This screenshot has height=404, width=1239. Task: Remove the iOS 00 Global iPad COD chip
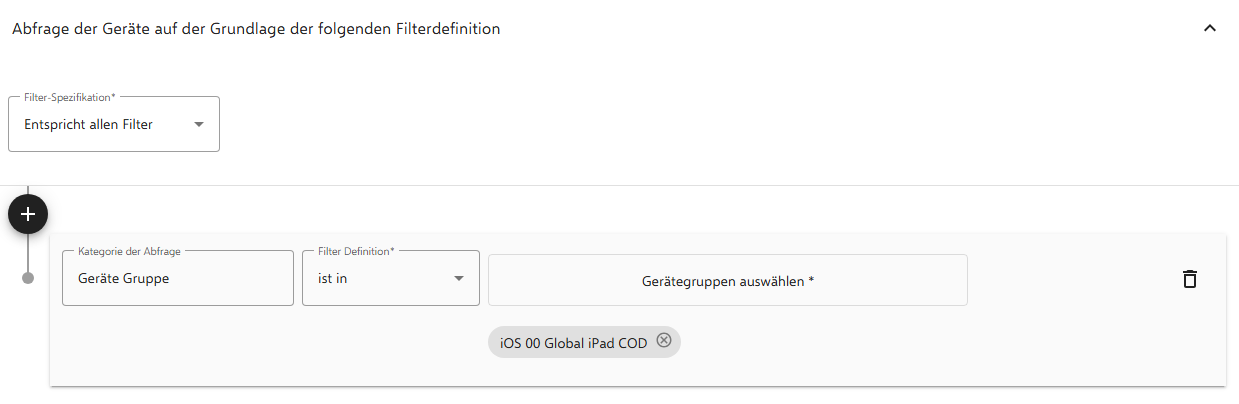[664, 341]
